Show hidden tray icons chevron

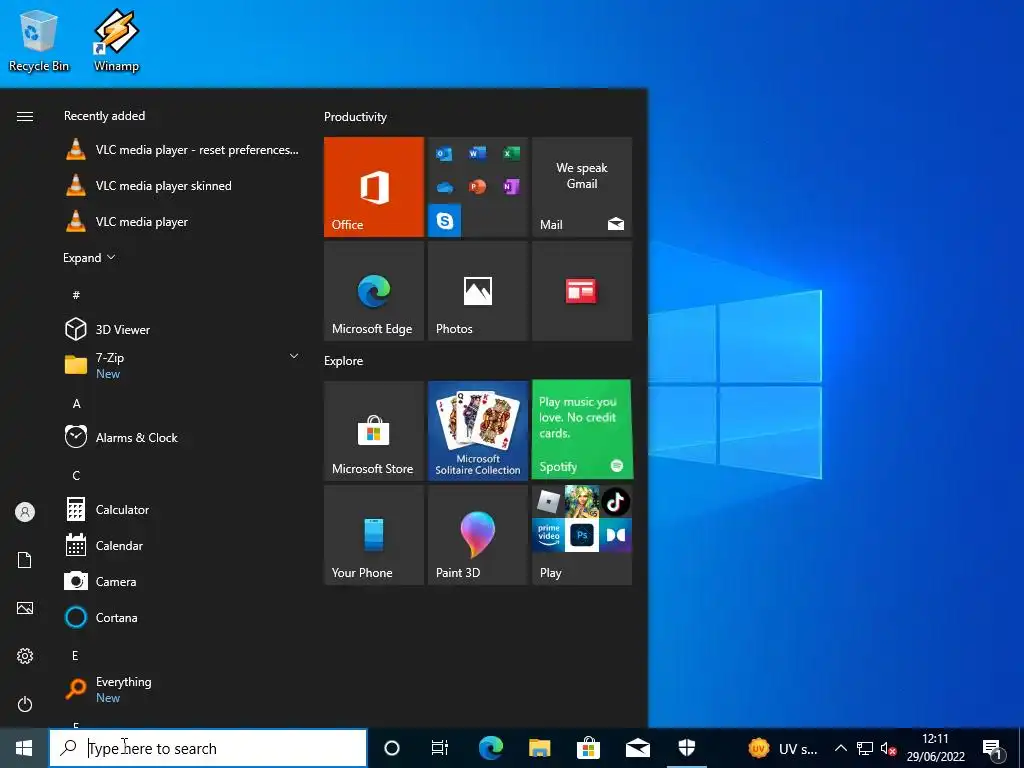(841, 748)
